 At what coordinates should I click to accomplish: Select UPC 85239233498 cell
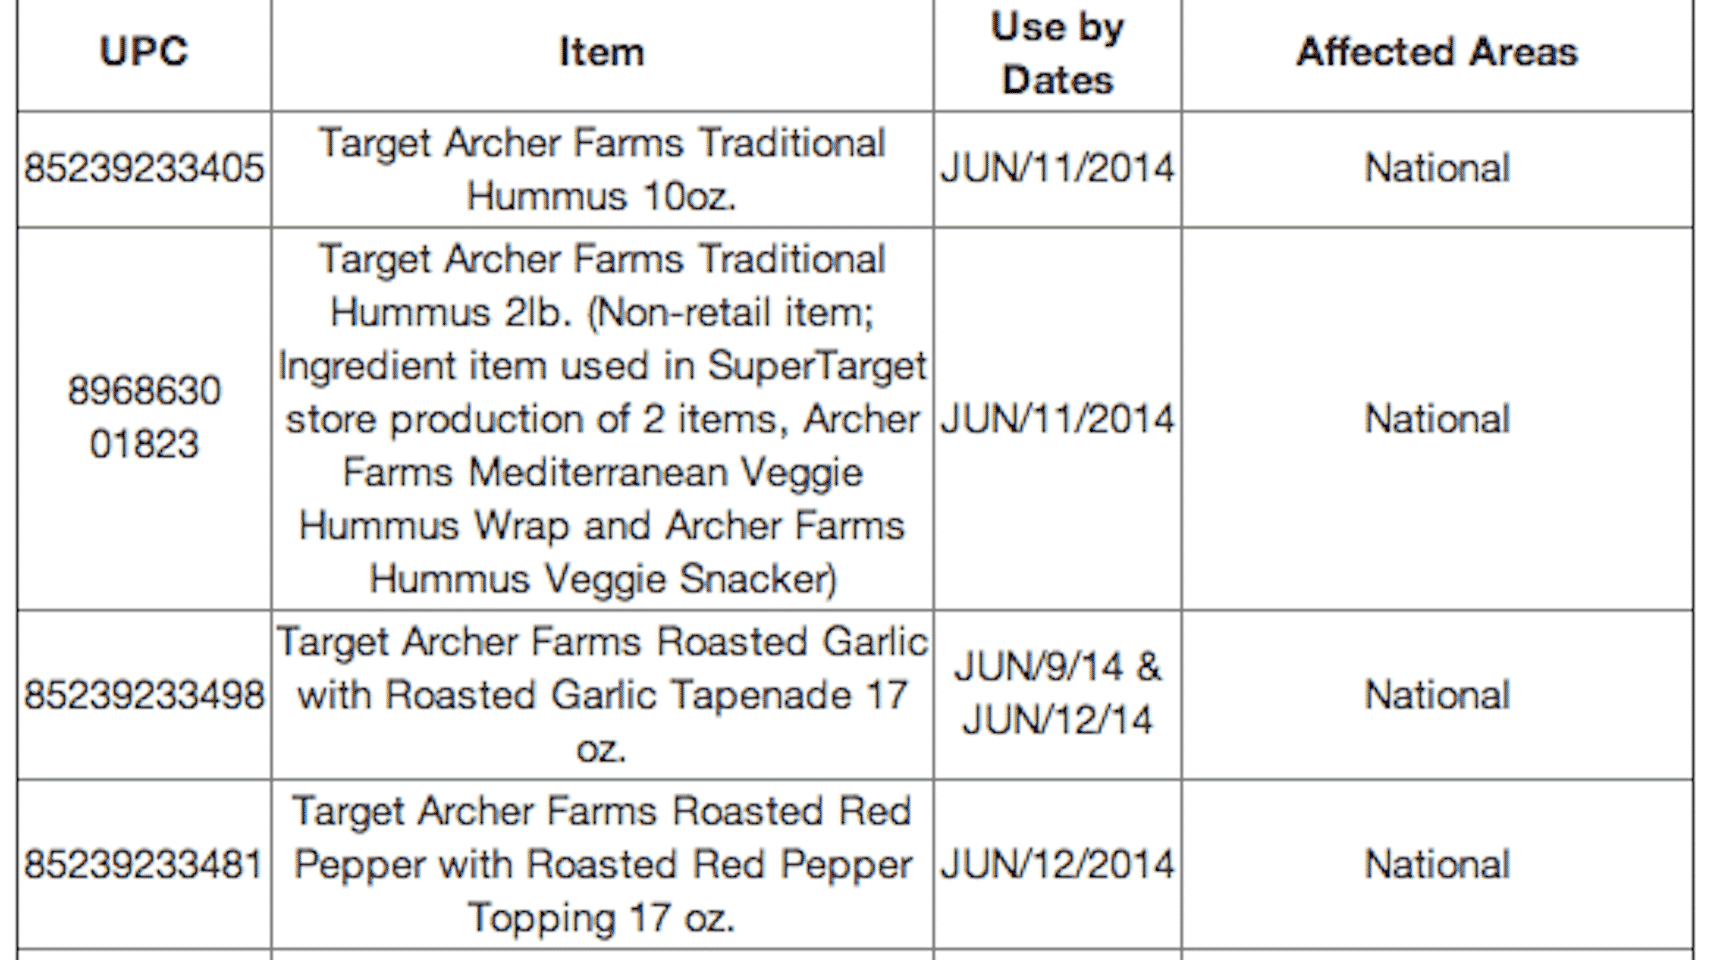[144, 695]
